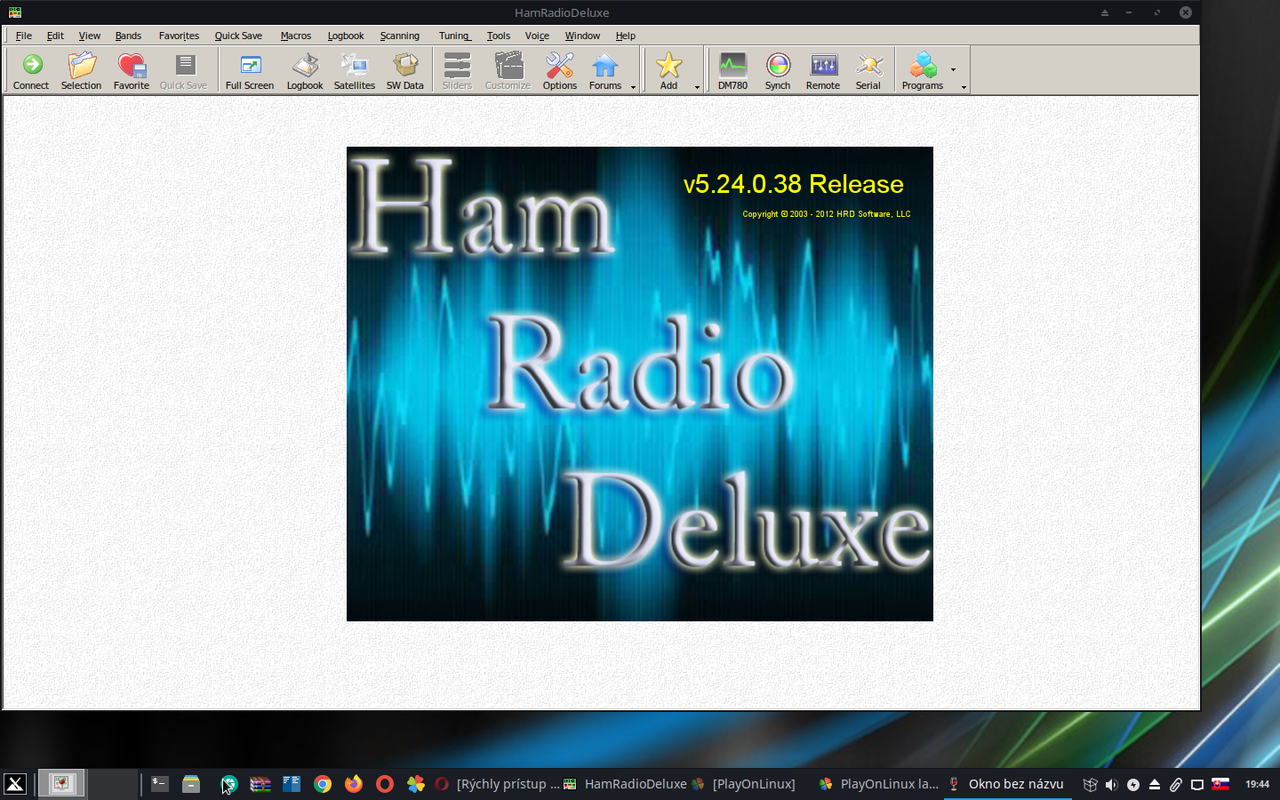Open the SW Data tool
This screenshot has height=800, width=1280.
pyautogui.click(x=405, y=71)
